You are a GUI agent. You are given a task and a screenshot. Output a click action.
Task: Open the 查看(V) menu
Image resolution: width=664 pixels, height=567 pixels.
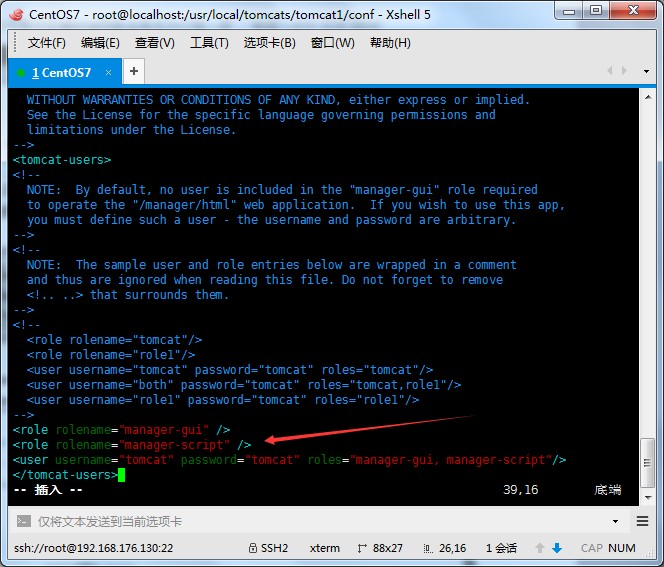[x=155, y=43]
